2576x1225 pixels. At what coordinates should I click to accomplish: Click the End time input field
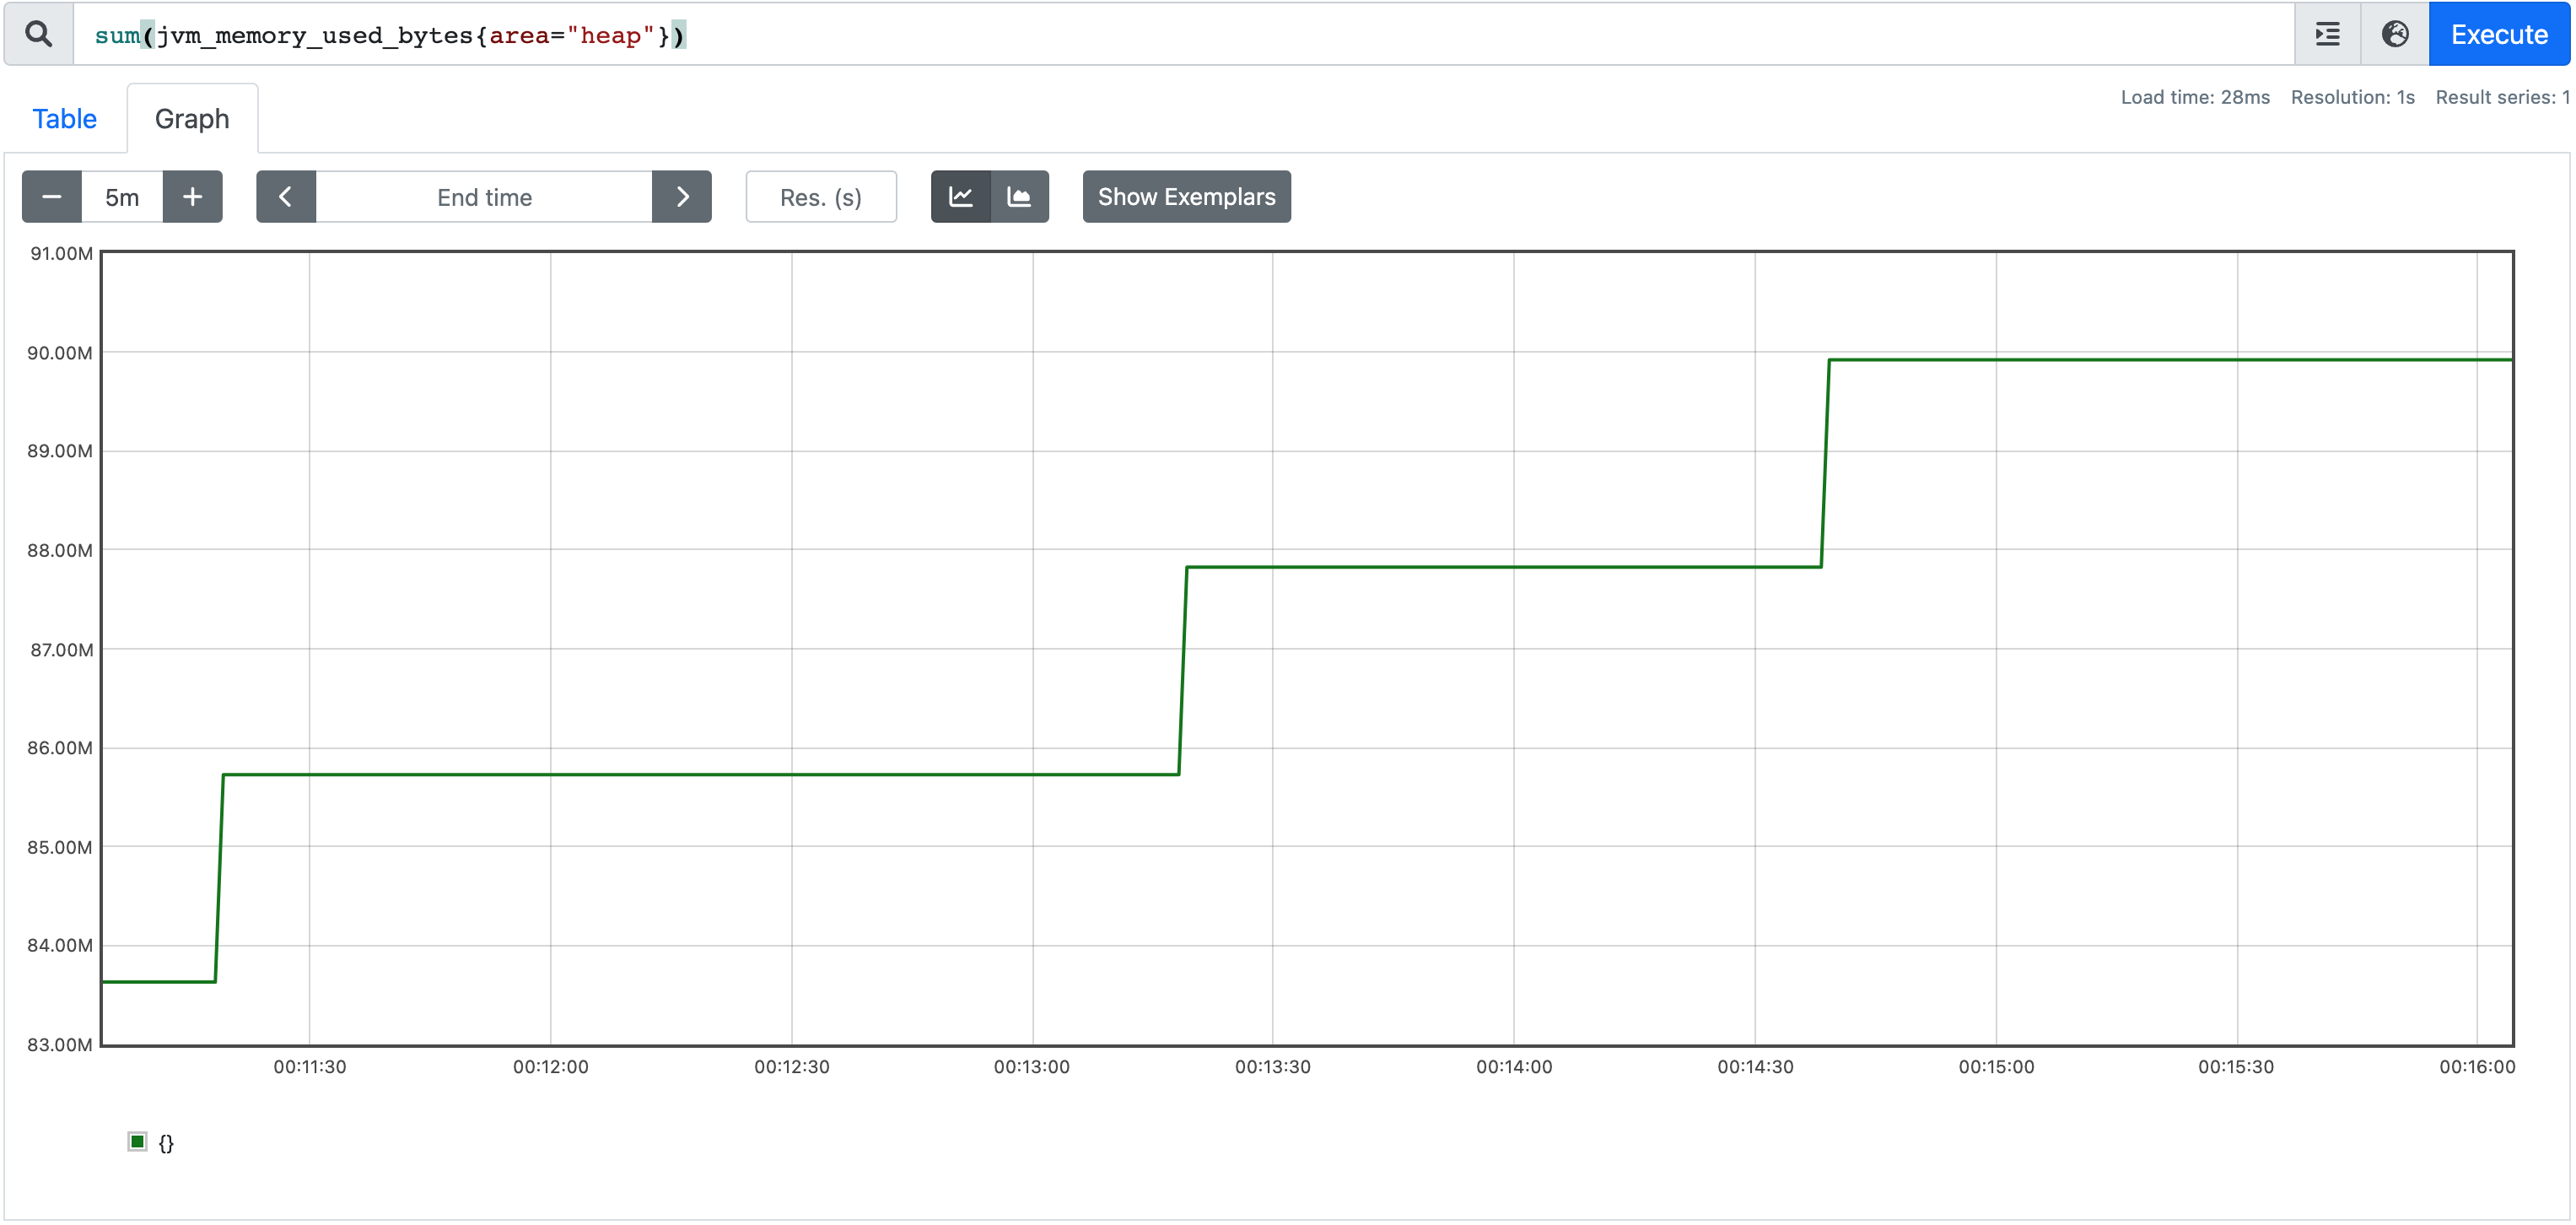click(487, 197)
